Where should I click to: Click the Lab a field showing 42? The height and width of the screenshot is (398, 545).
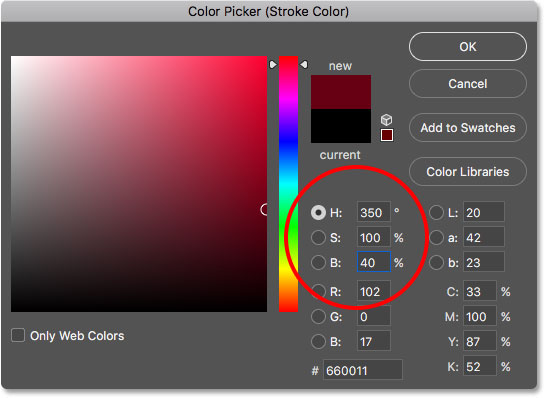[483, 237]
